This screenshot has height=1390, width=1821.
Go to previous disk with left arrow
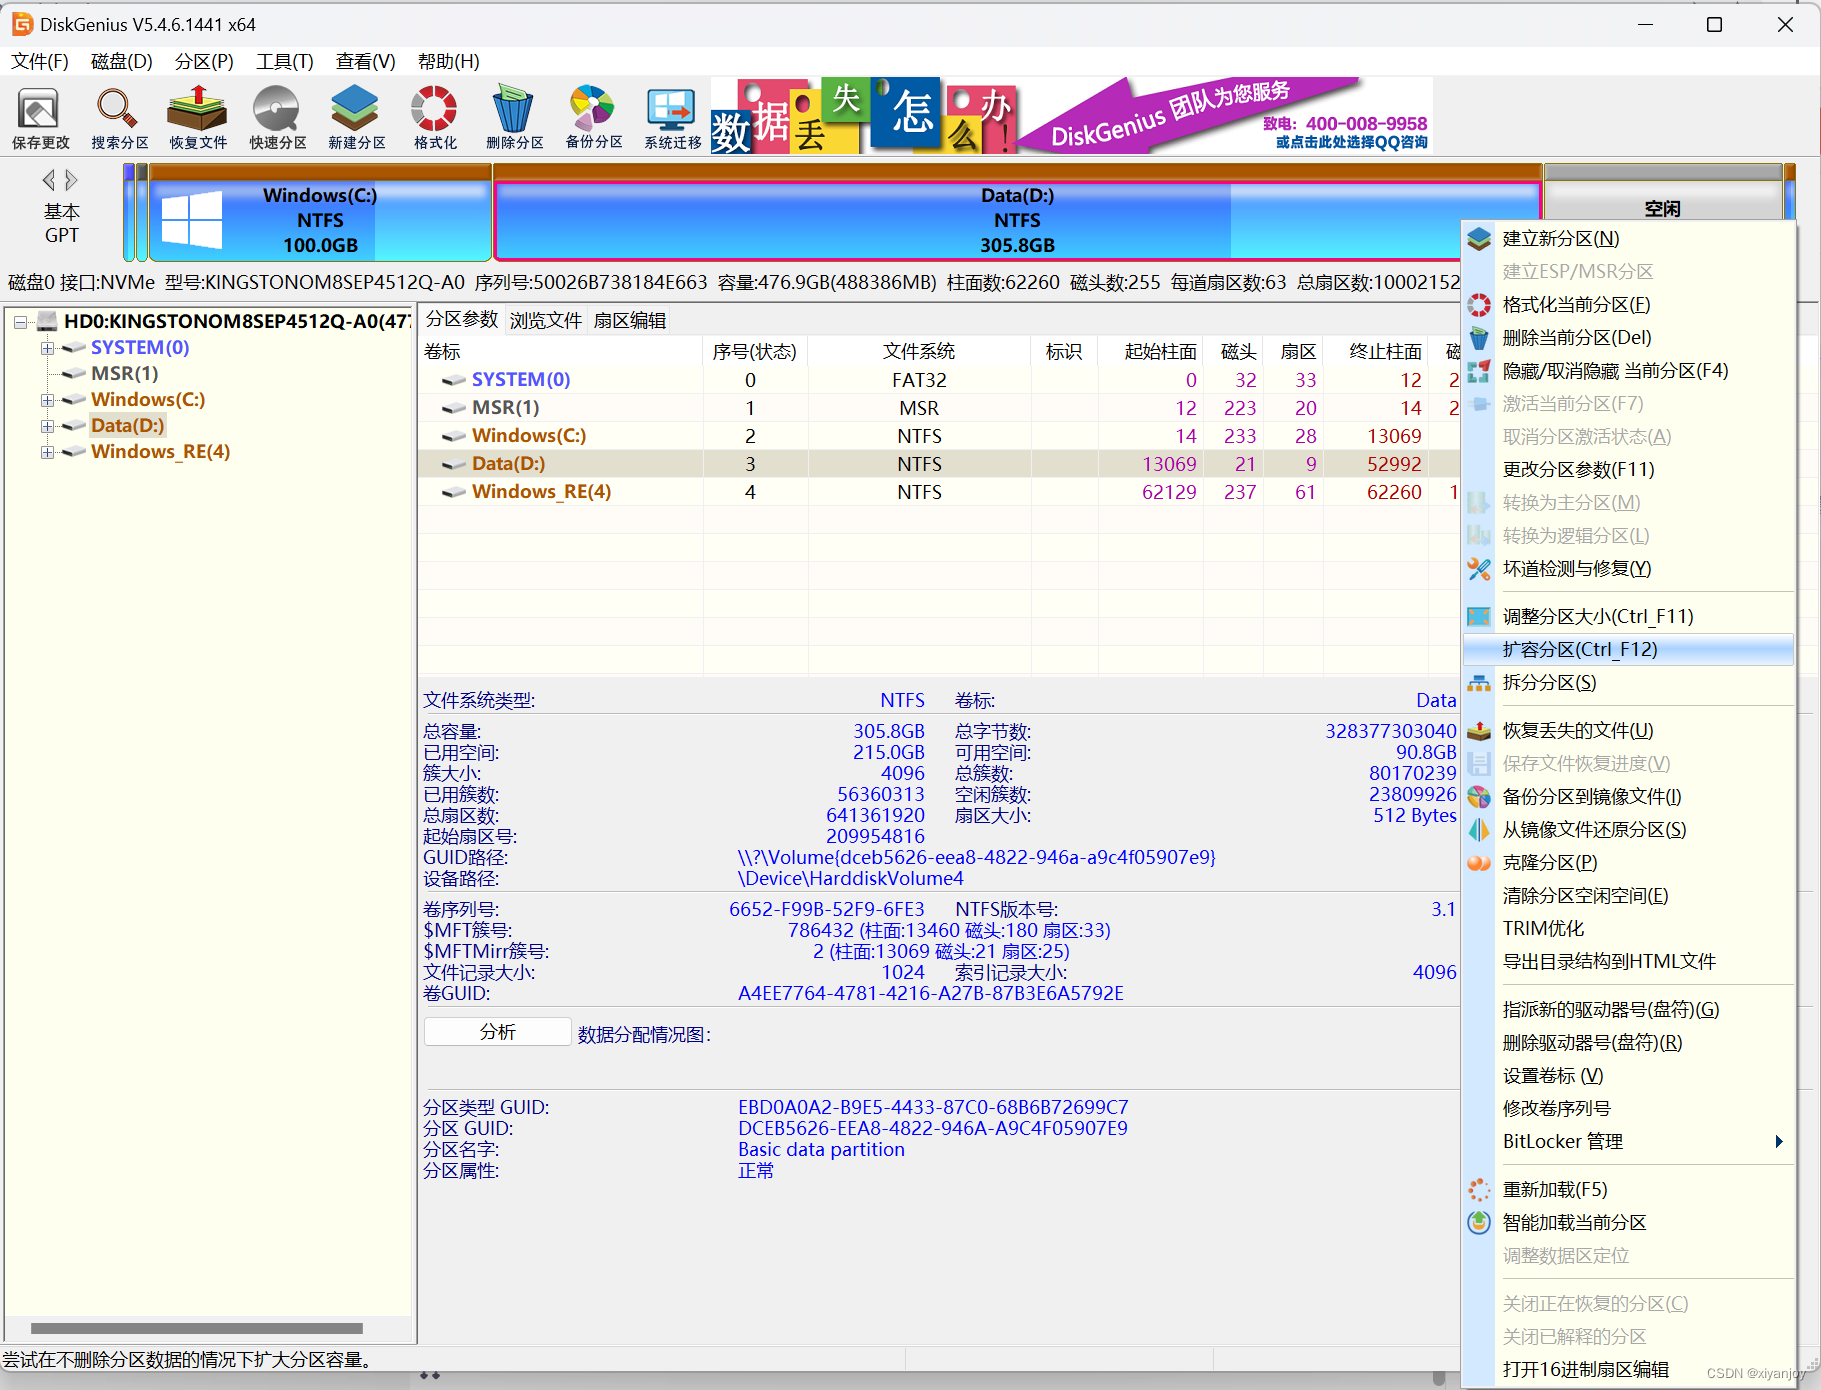48,180
